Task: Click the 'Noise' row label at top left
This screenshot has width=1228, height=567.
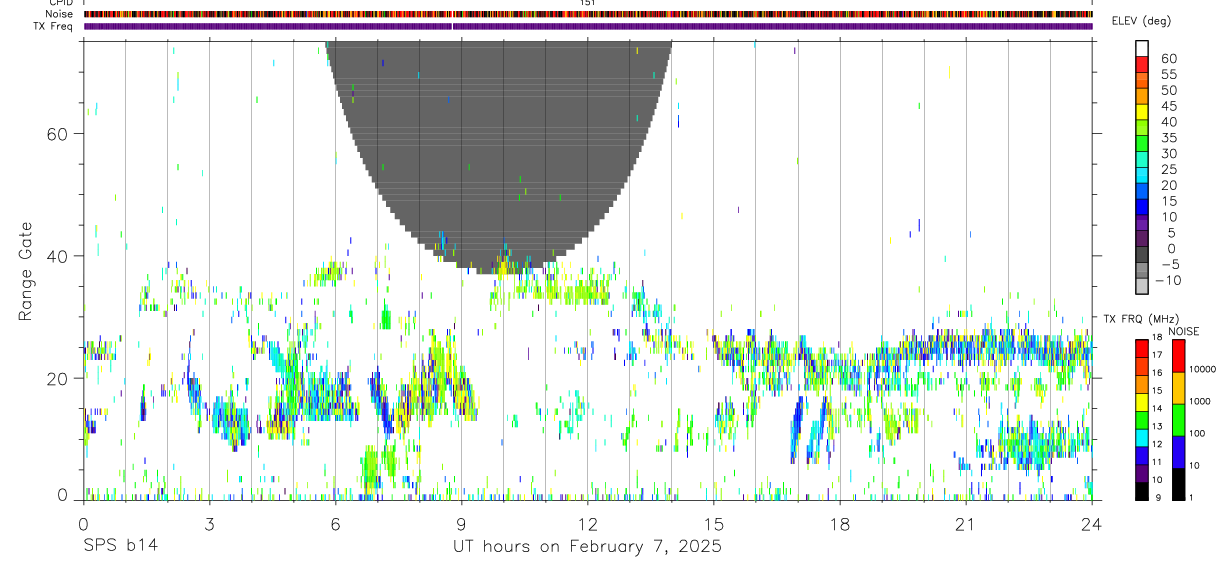Action: pyautogui.click(x=61, y=14)
